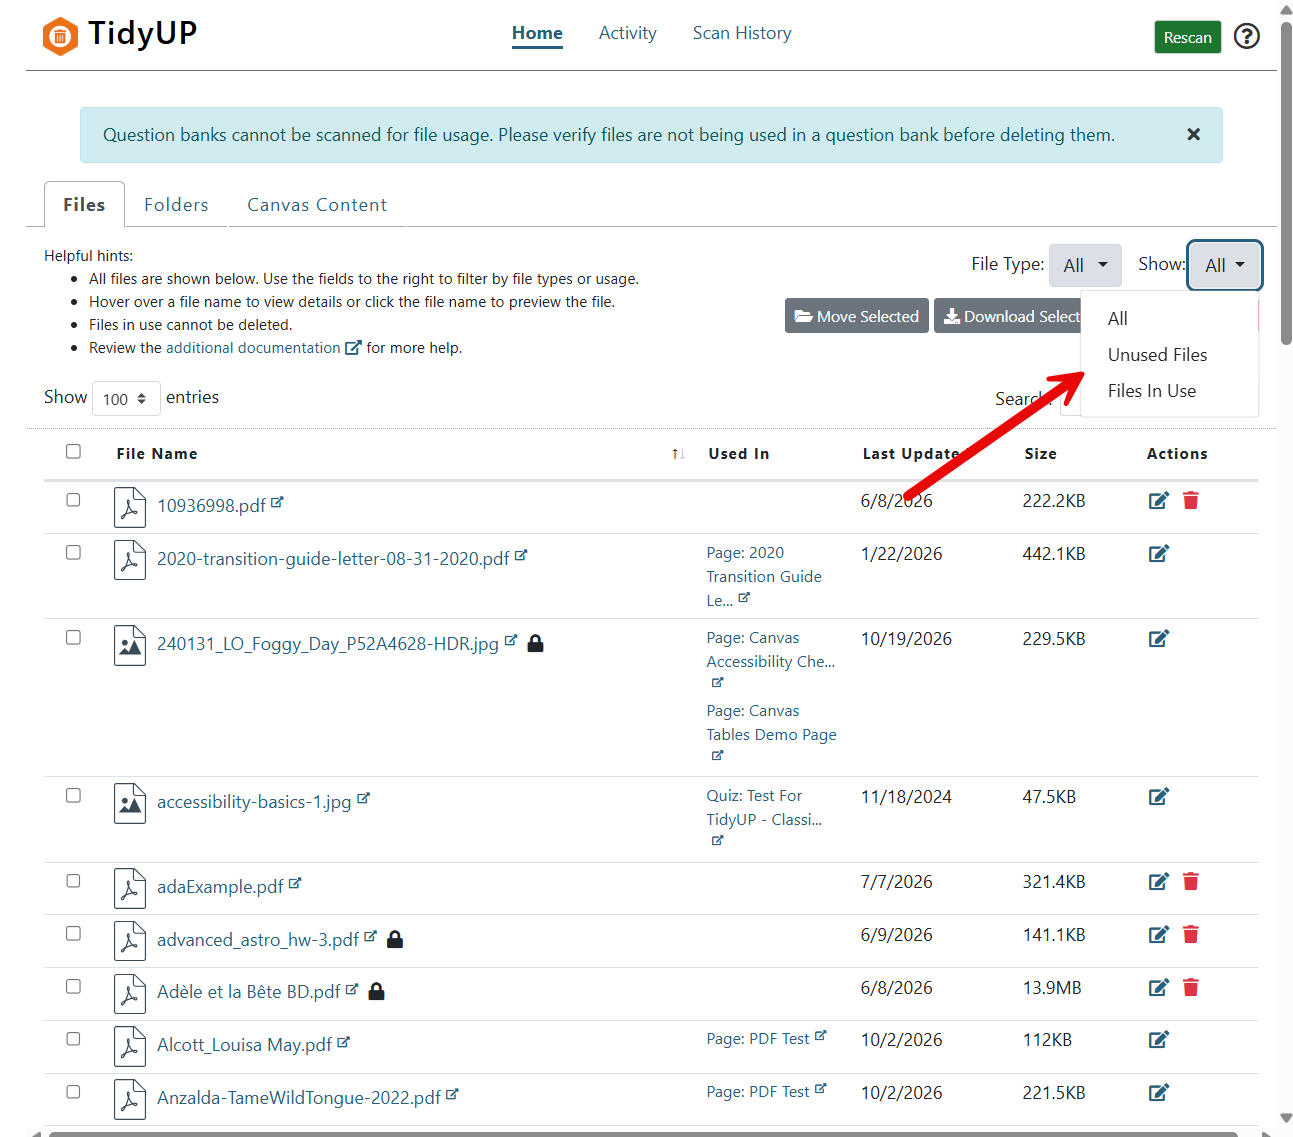Check the box for 10936998.pdf
The height and width of the screenshot is (1137, 1293).
point(73,500)
